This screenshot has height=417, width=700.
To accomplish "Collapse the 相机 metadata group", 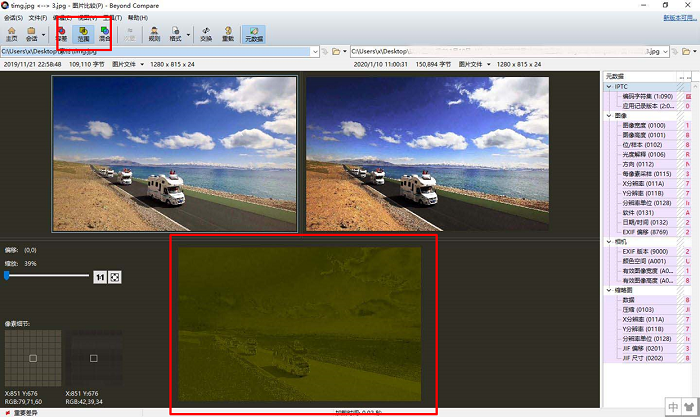I will (x=609, y=242).
